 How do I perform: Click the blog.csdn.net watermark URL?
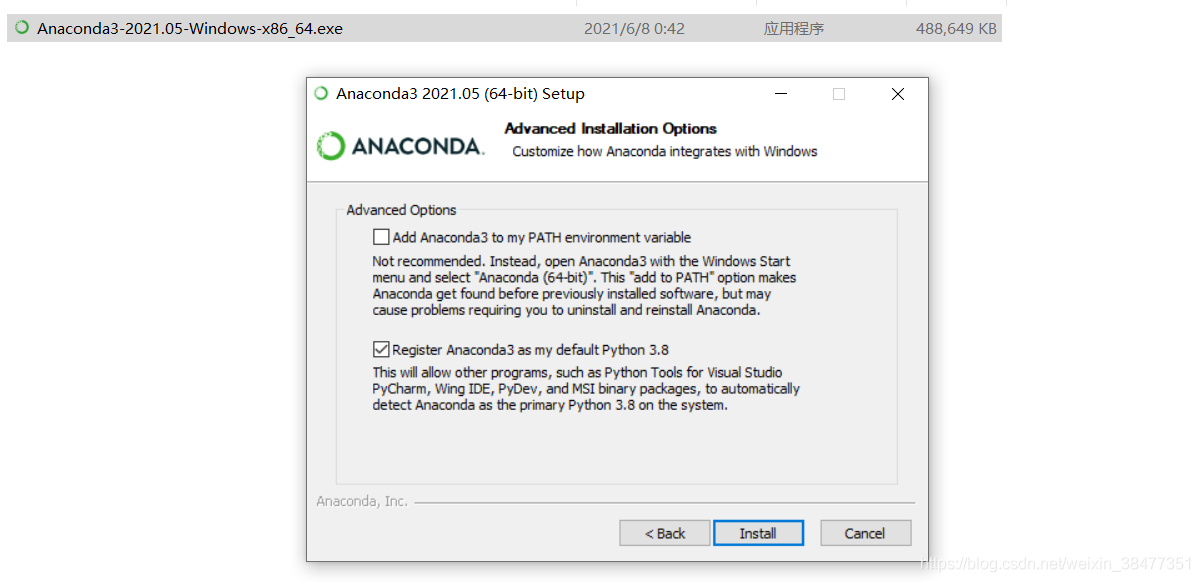coord(1055,565)
